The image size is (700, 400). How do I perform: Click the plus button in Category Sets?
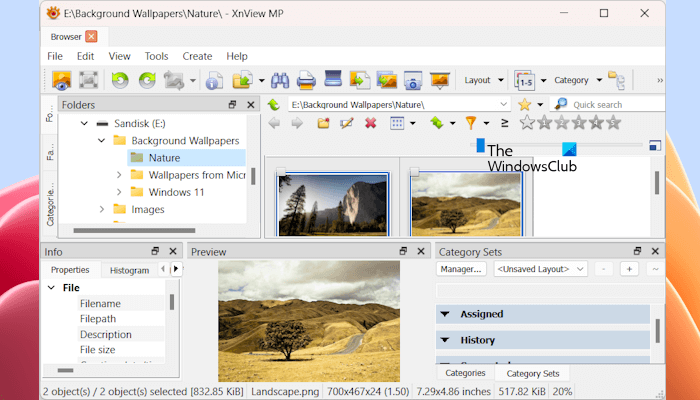(629, 269)
